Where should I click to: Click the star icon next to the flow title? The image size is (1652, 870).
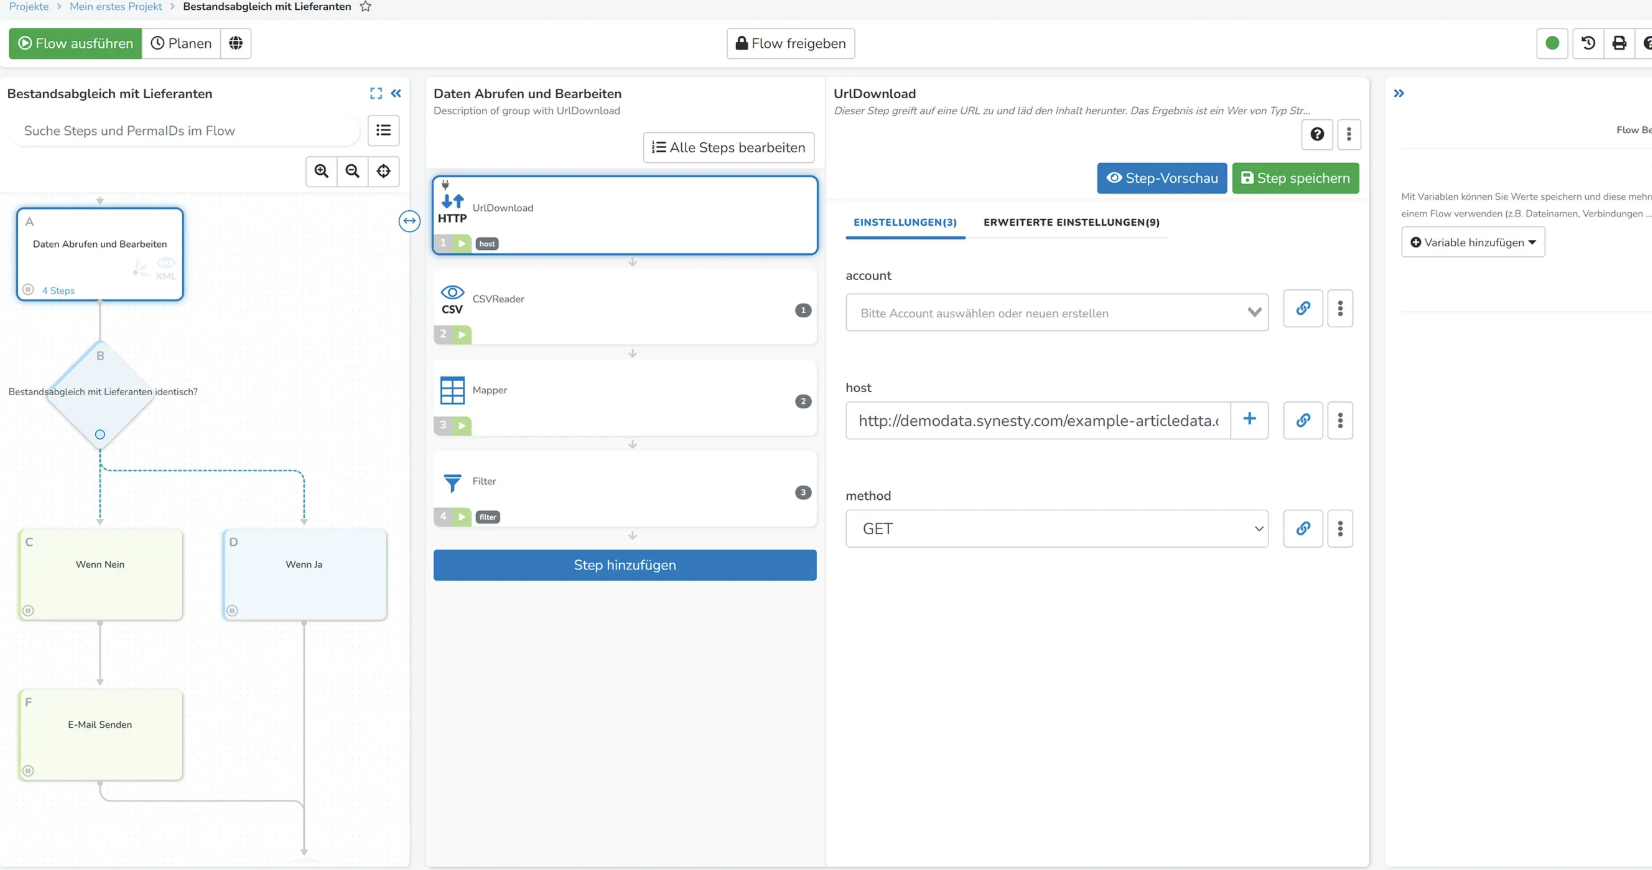[366, 7]
